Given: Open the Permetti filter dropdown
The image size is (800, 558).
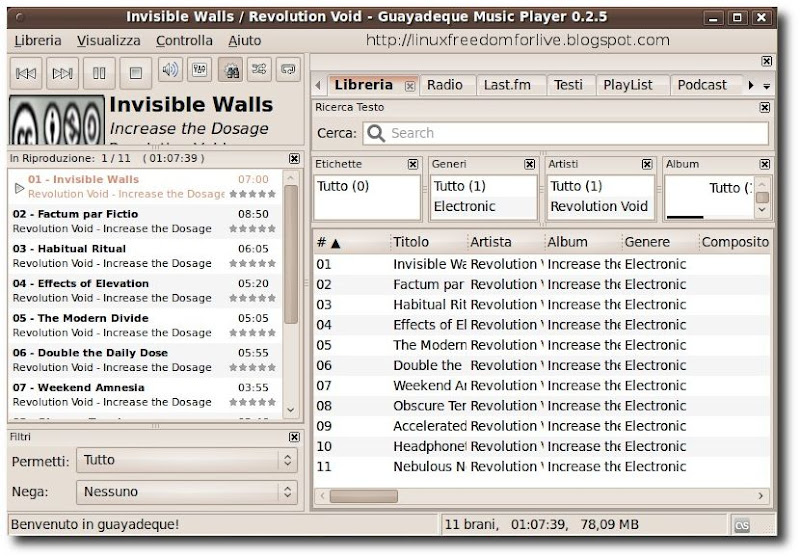Looking at the screenshot, I should coord(188,460).
